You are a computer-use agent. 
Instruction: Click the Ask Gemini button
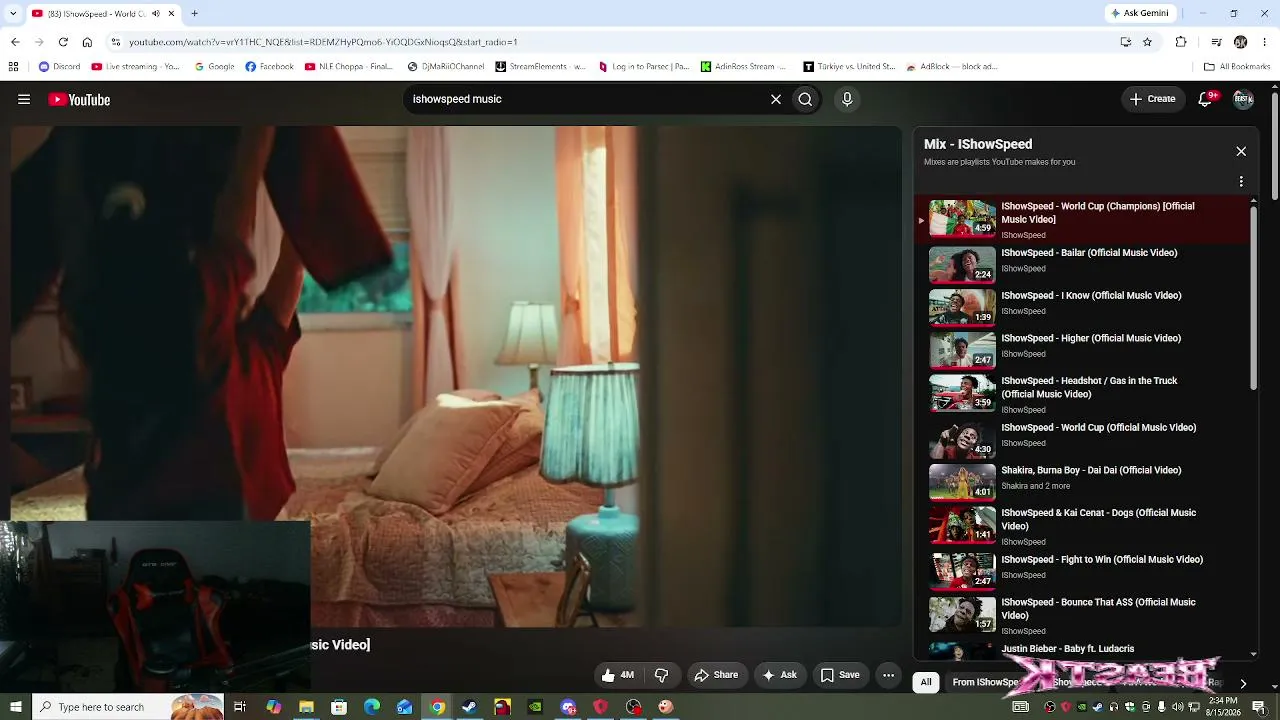click(1139, 13)
